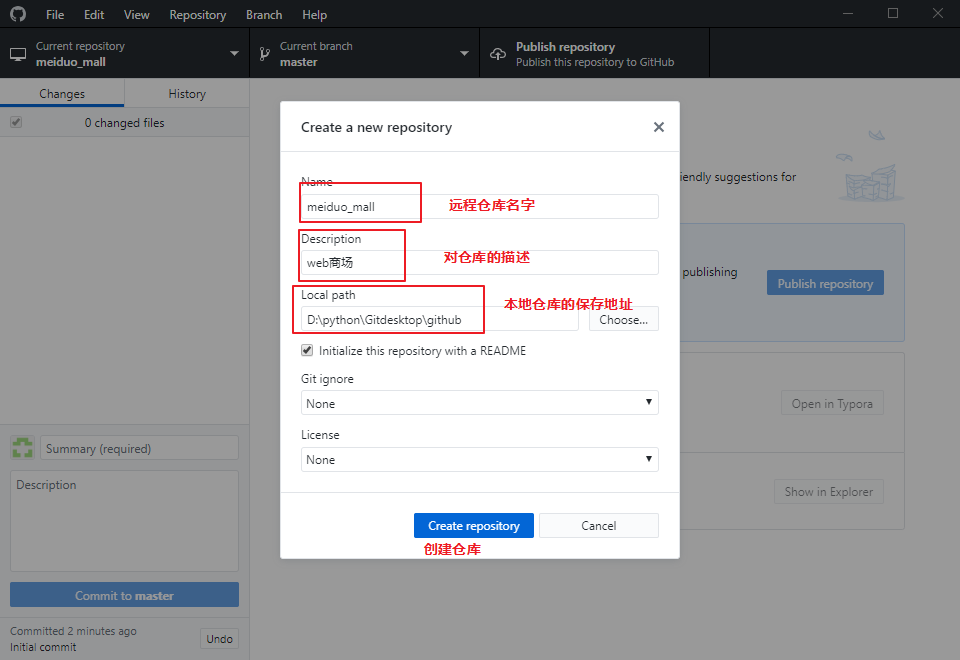The width and height of the screenshot is (960, 660).
Task: Open the Branch menu
Action: click(x=264, y=15)
